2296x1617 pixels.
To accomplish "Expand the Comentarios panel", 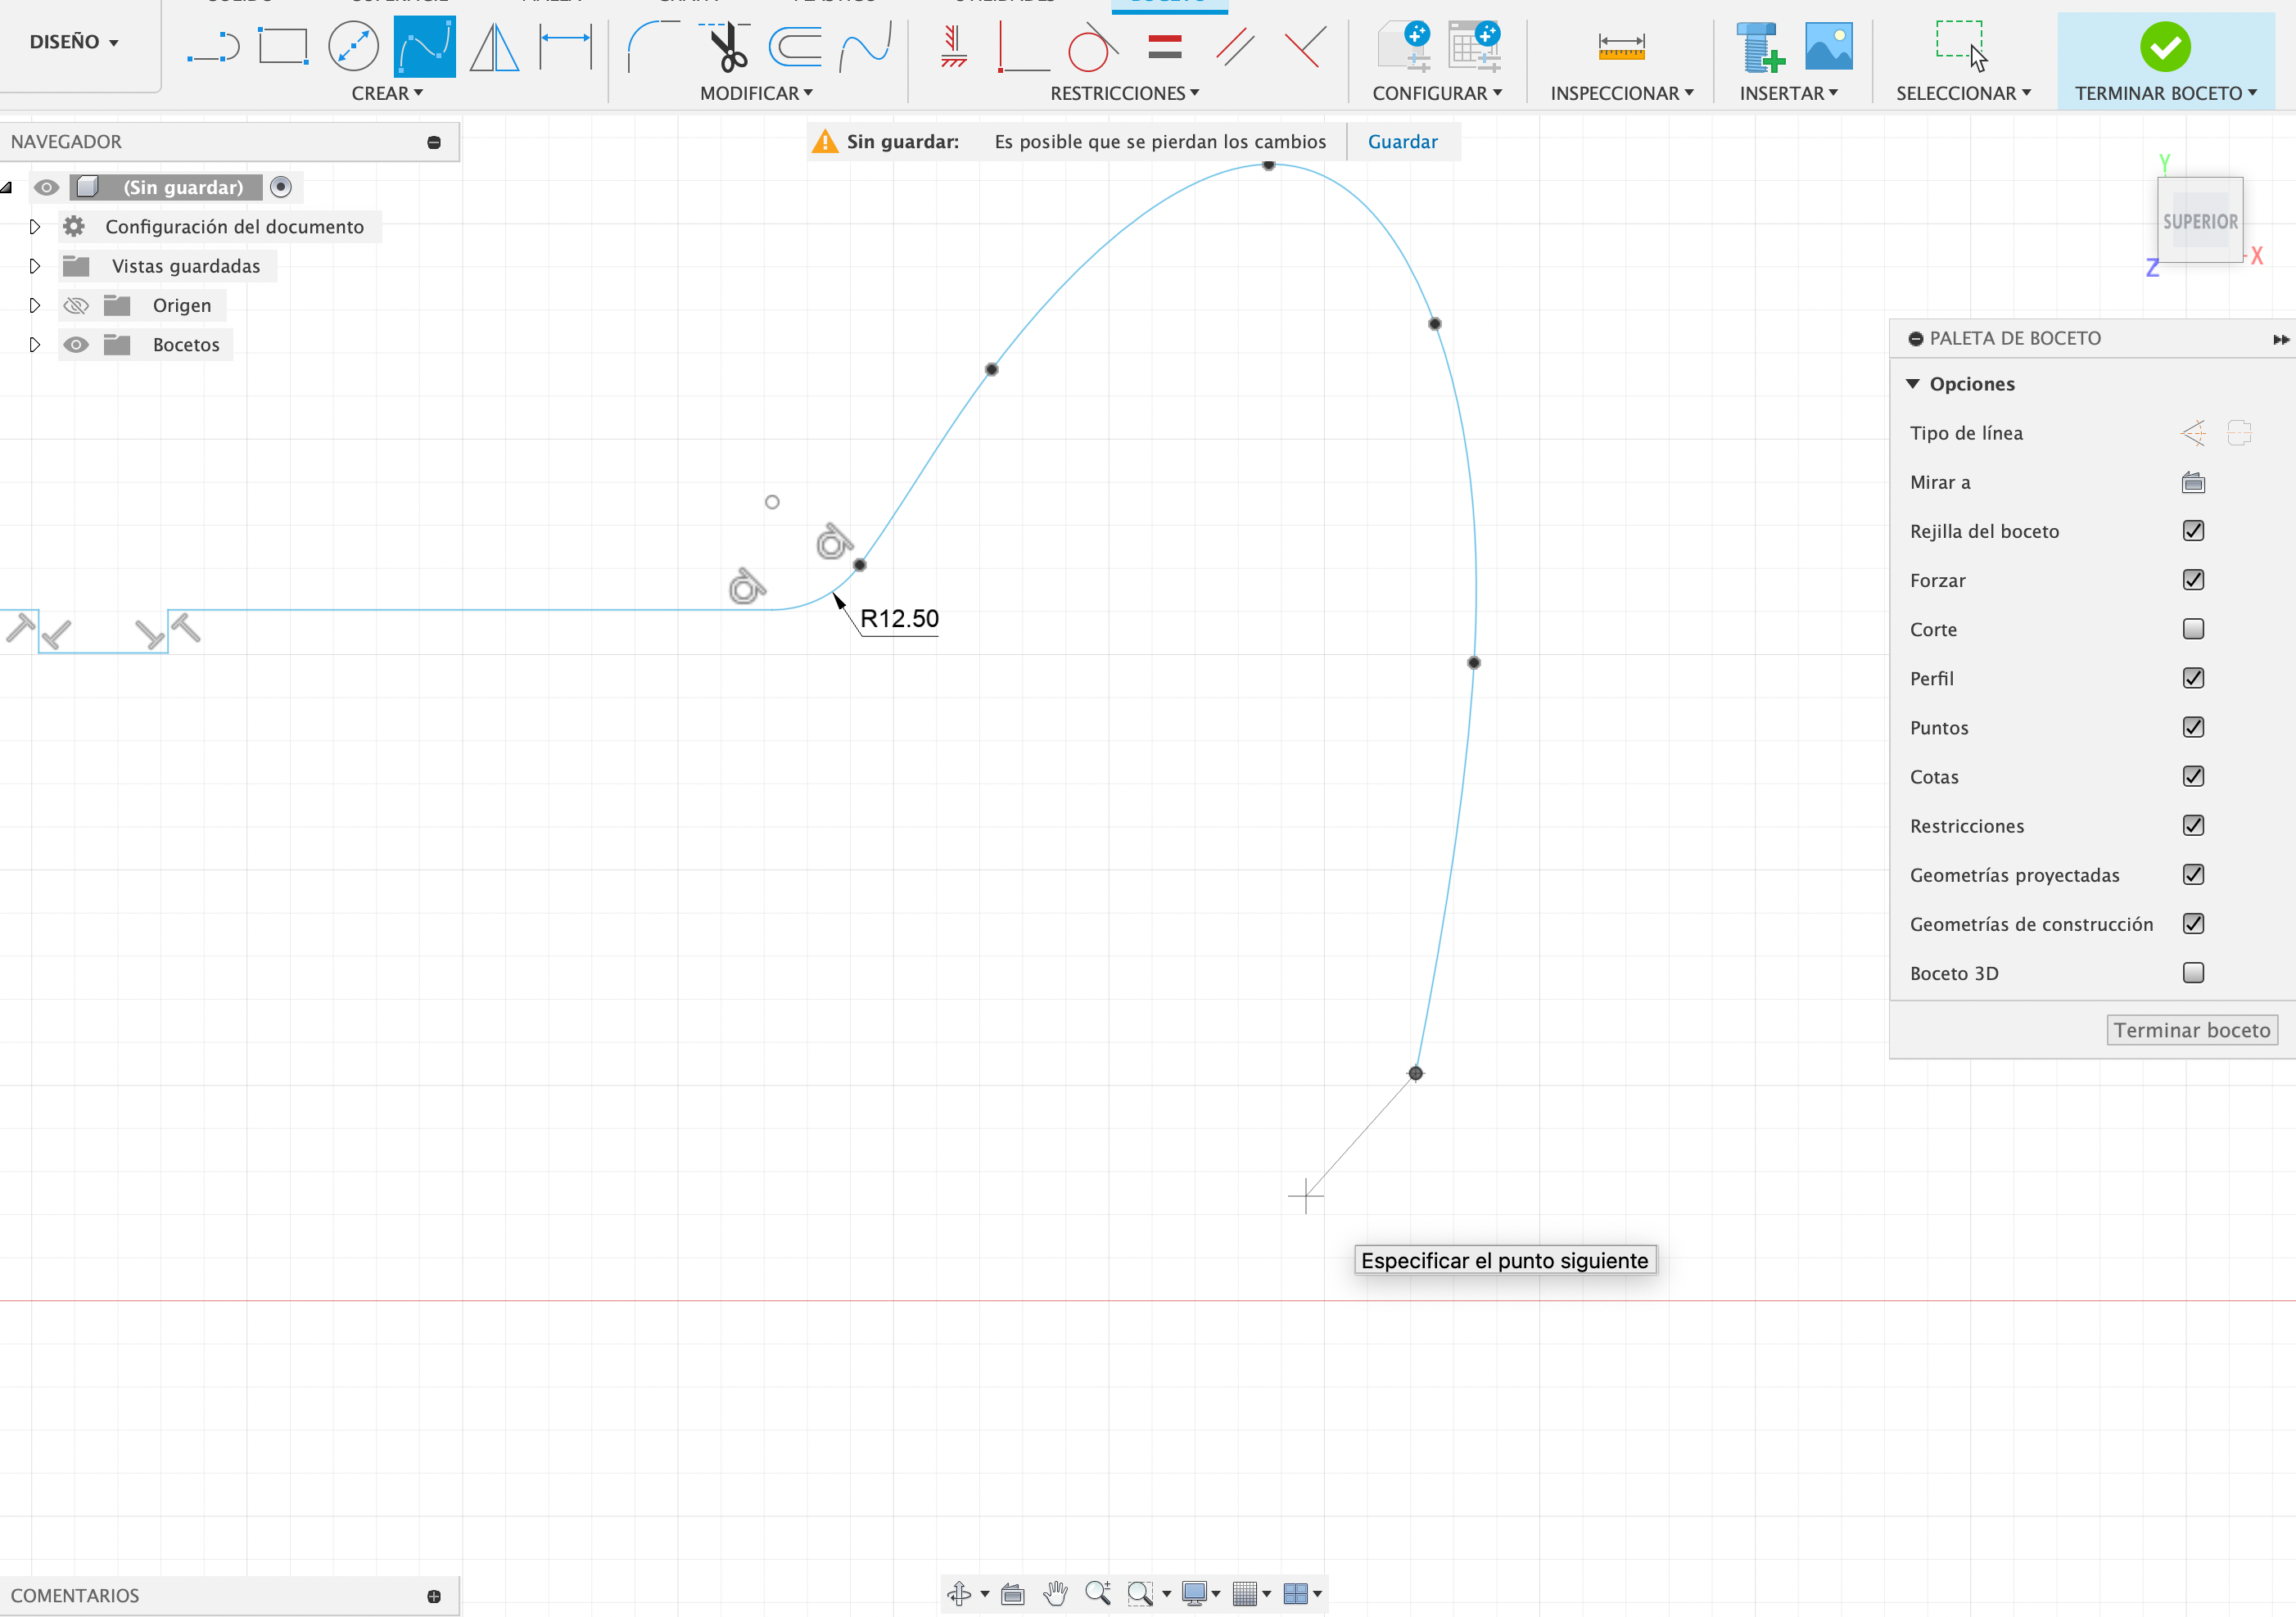I will point(434,1596).
